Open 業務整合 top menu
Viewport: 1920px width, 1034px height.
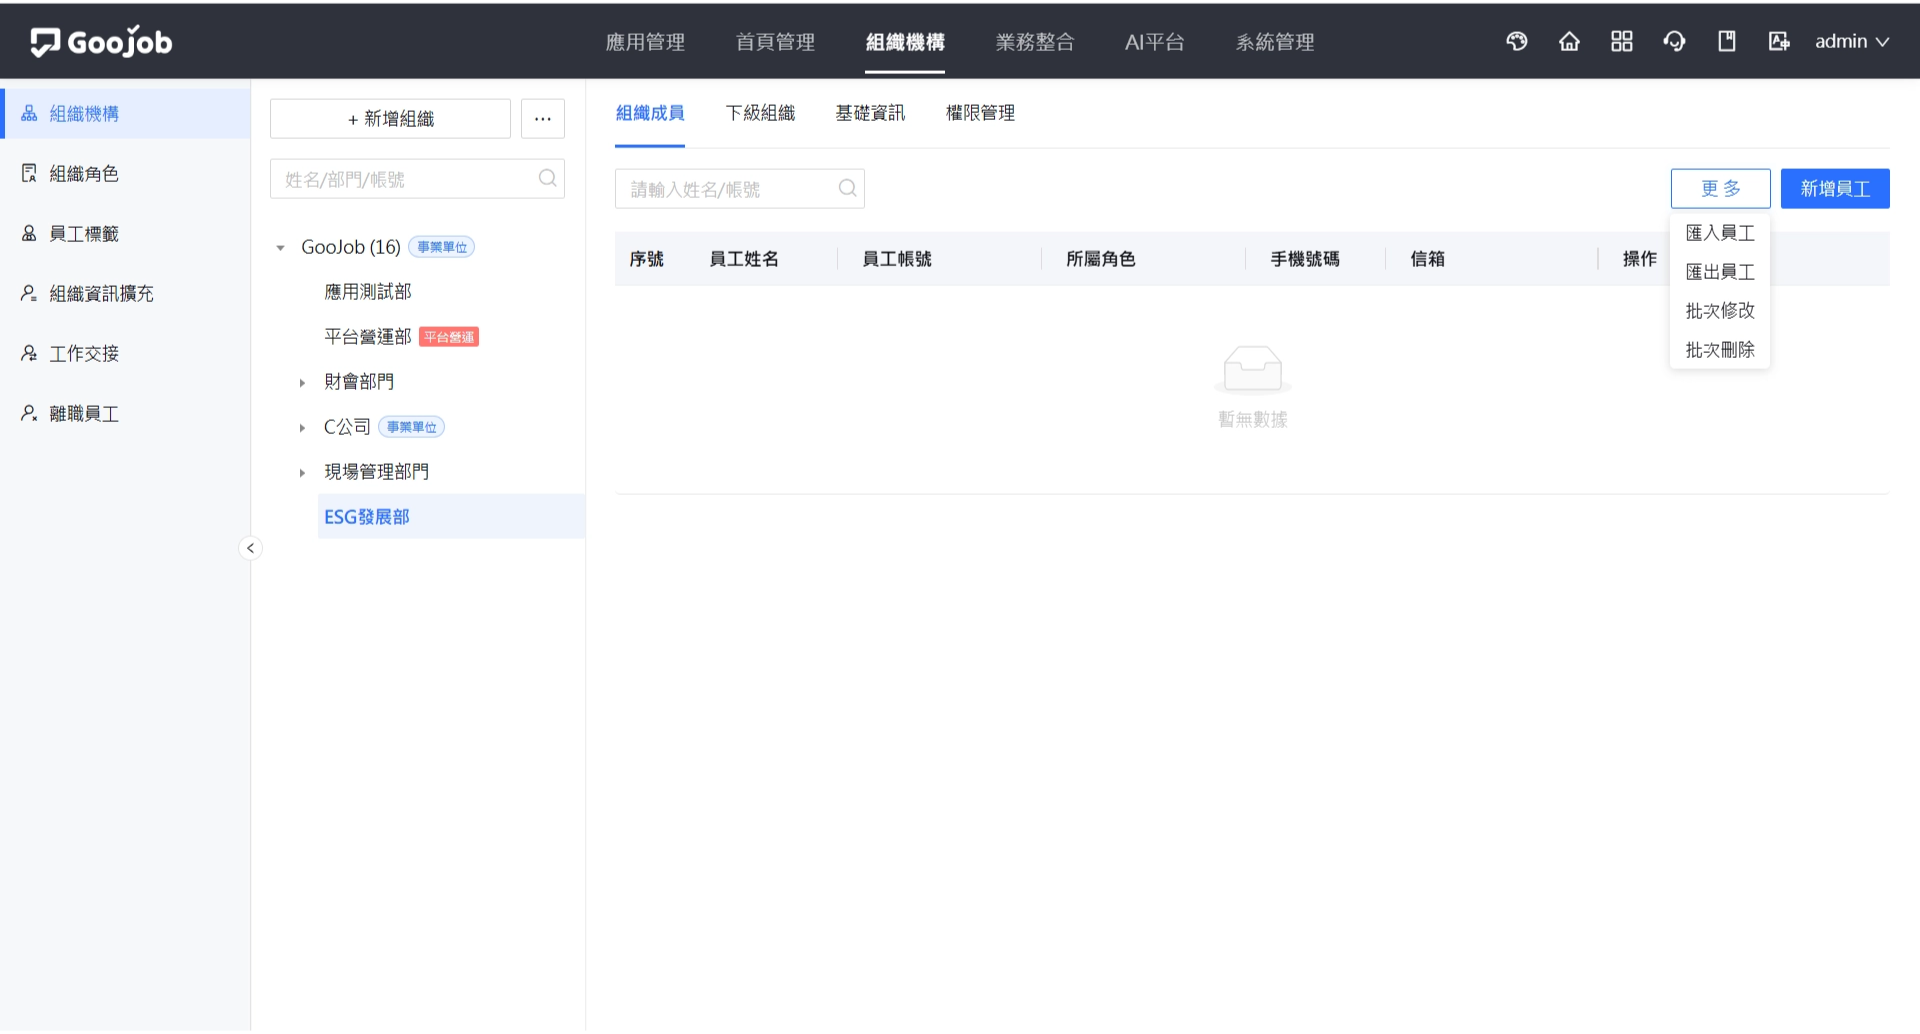(x=1035, y=42)
